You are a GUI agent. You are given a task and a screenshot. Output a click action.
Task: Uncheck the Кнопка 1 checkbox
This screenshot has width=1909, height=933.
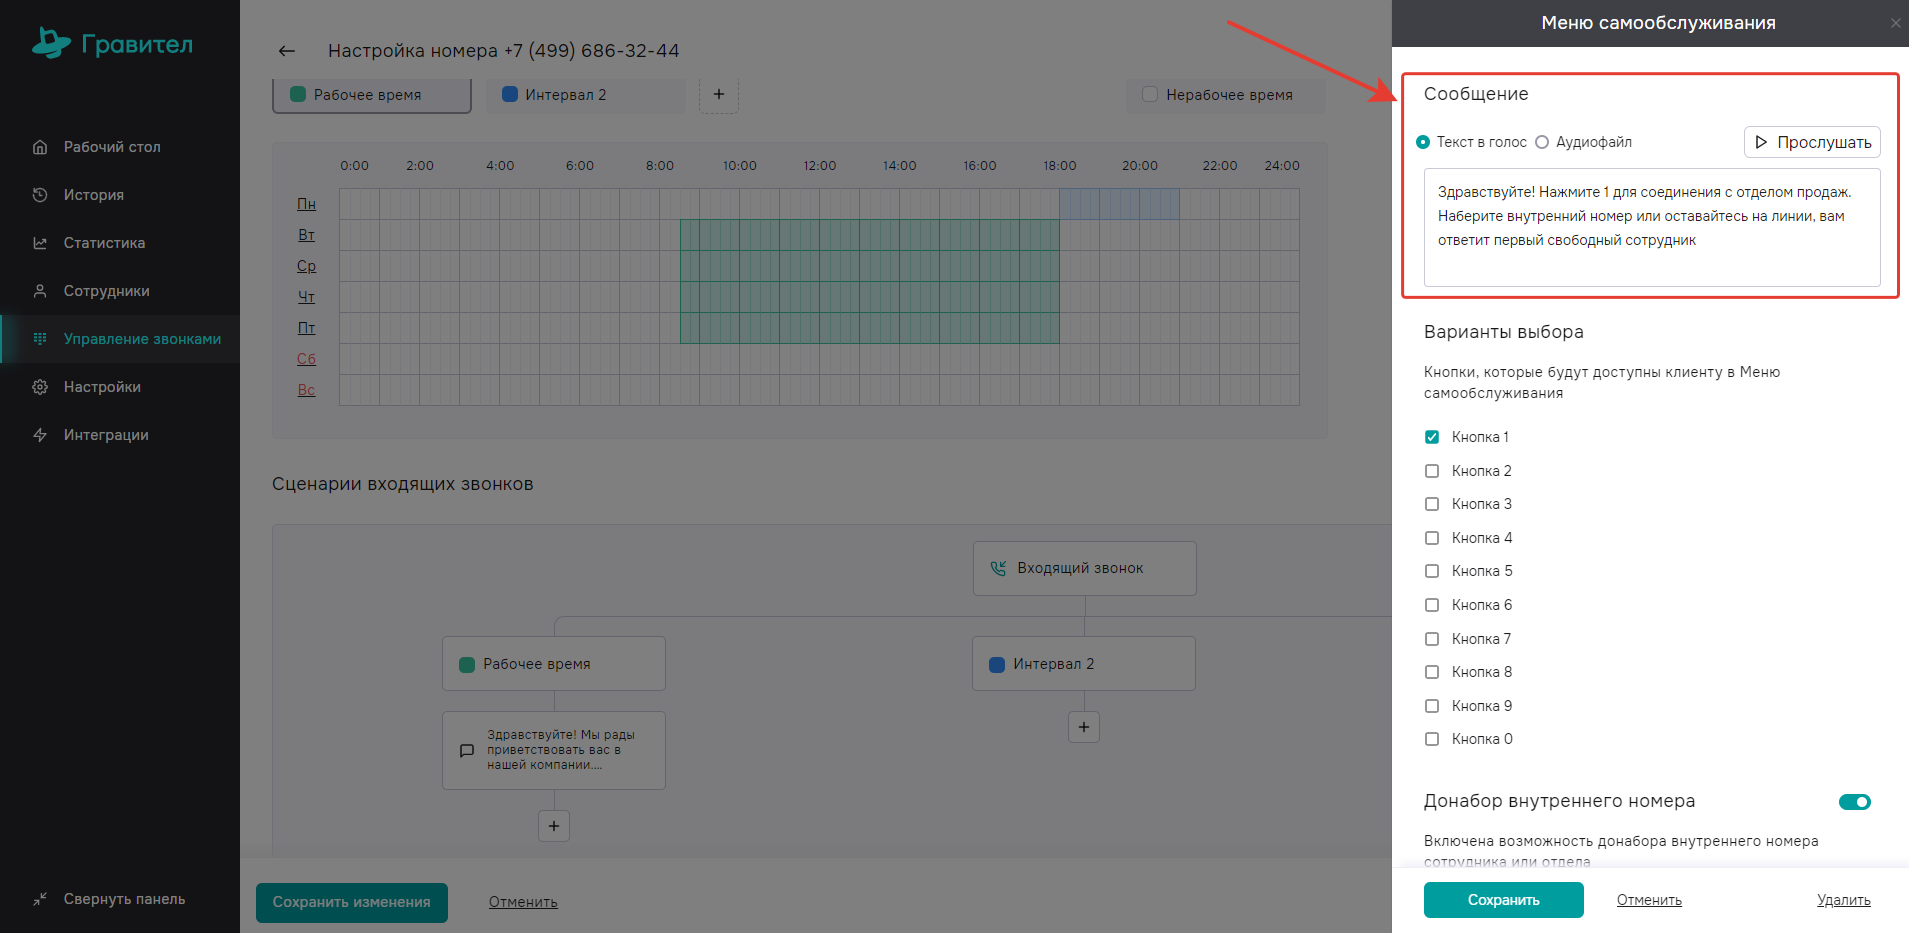click(x=1432, y=437)
